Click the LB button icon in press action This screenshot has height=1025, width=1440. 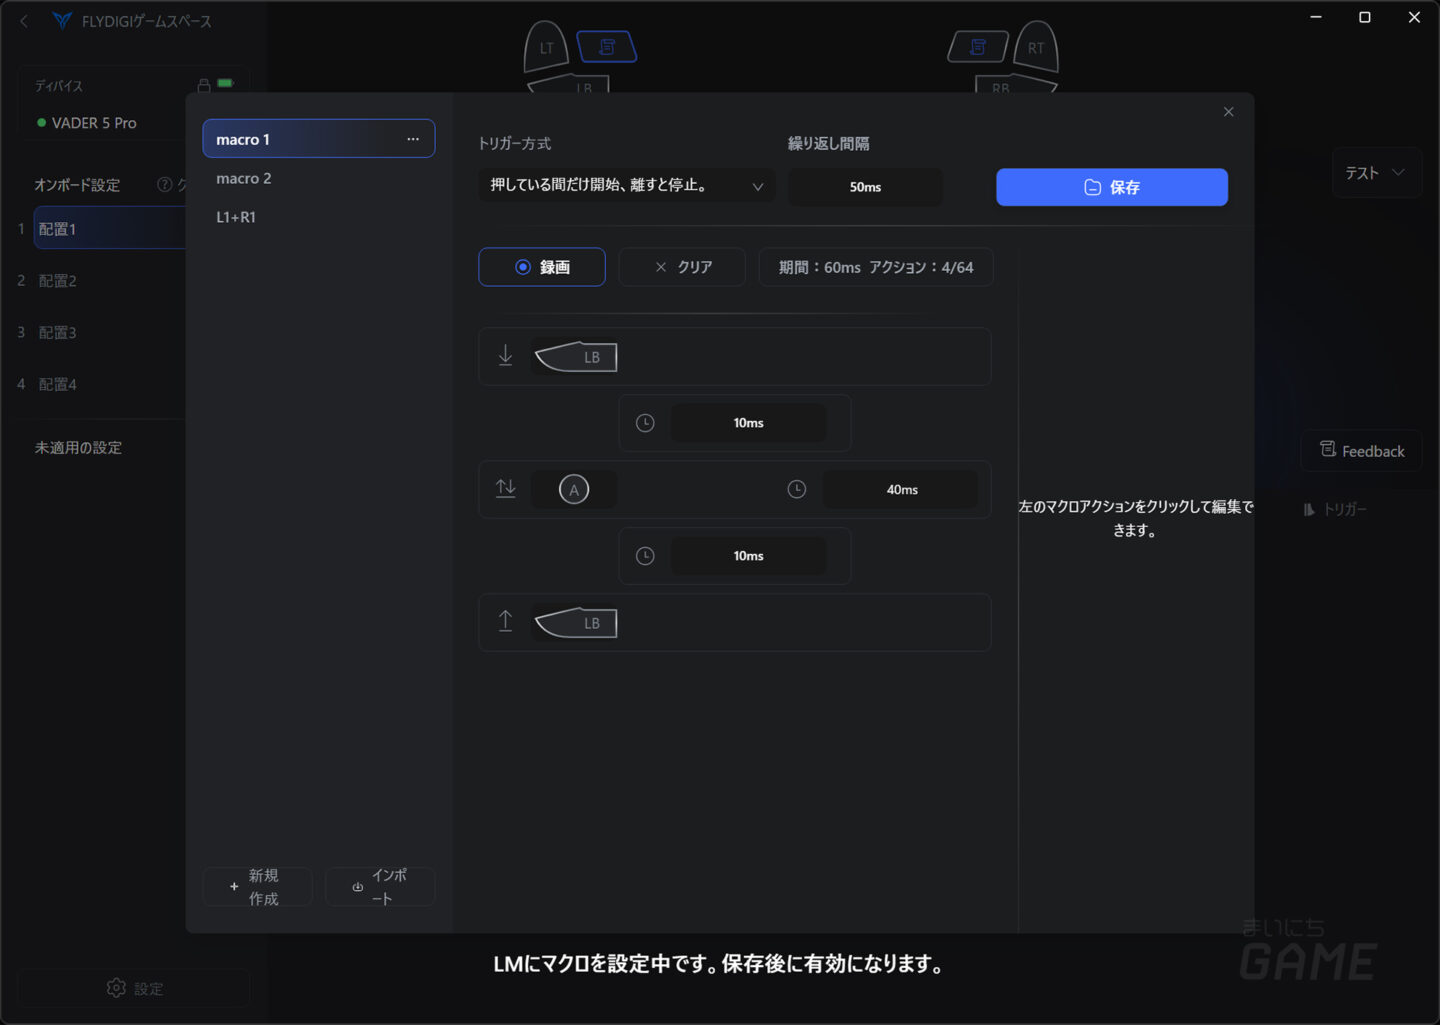(x=576, y=357)
